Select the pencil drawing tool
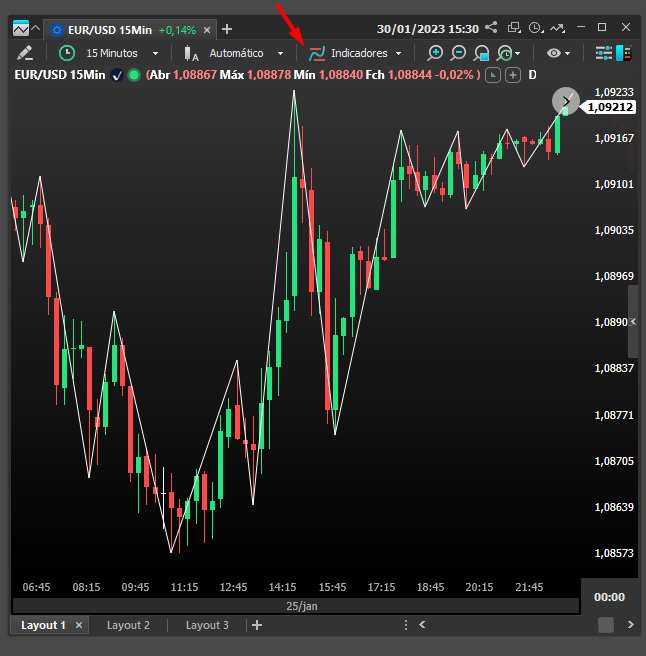This screenshot has height=656, width=646. [25, 53]
